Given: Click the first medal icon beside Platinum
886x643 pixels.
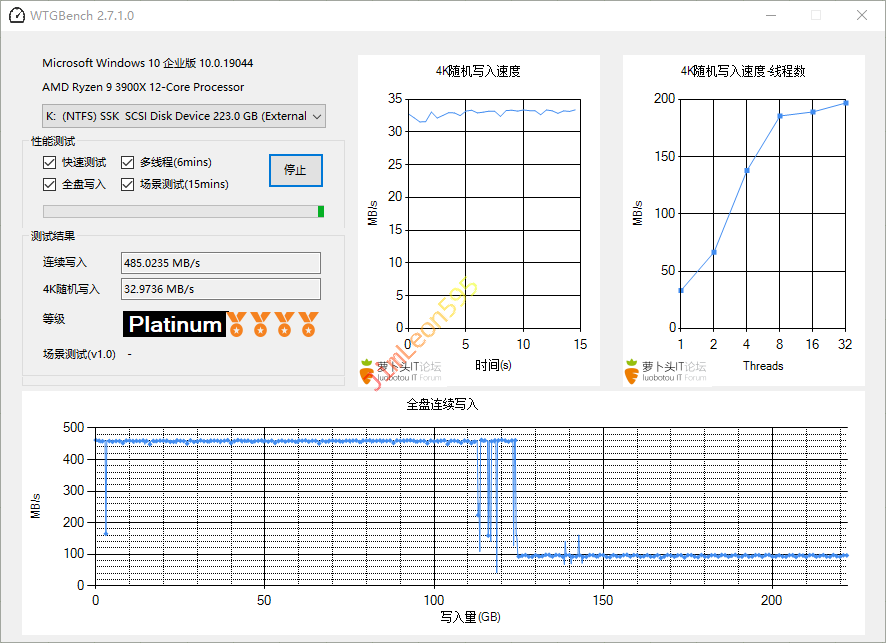Looking at the screenshot, I should [237, 324].
